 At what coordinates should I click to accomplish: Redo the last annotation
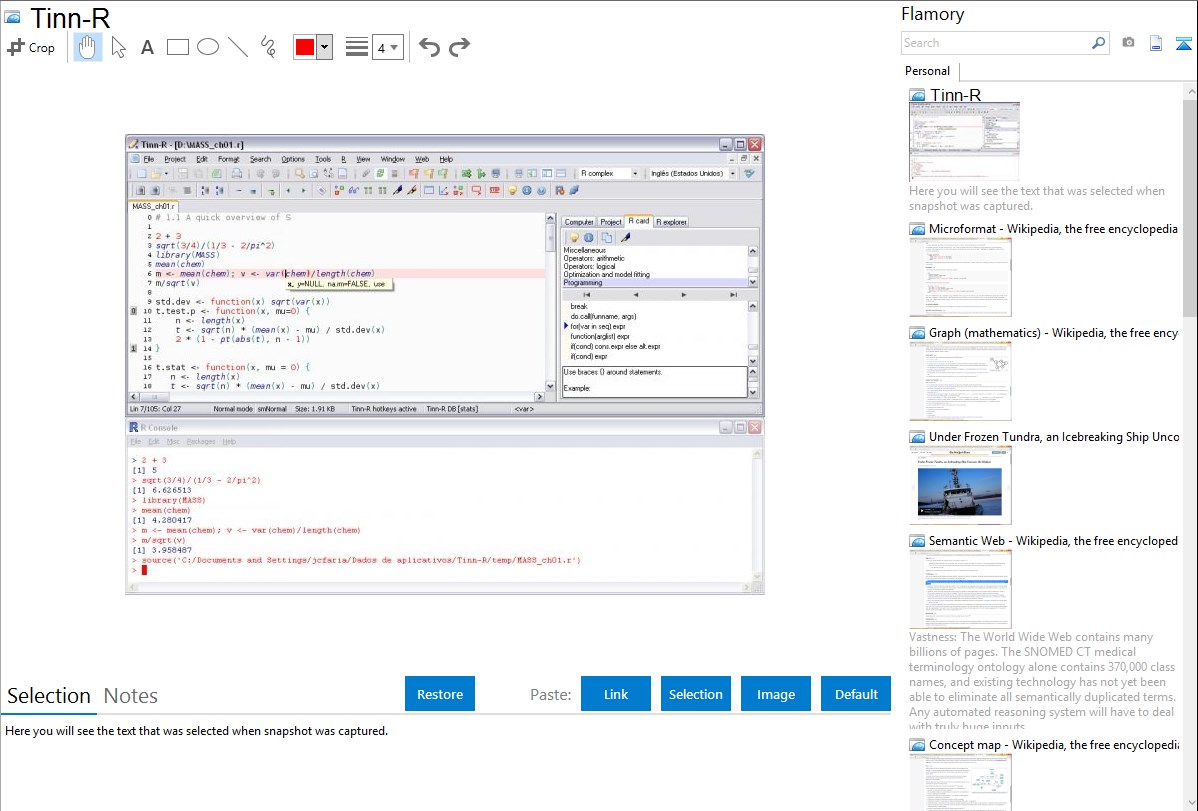[x=459, y=47]
